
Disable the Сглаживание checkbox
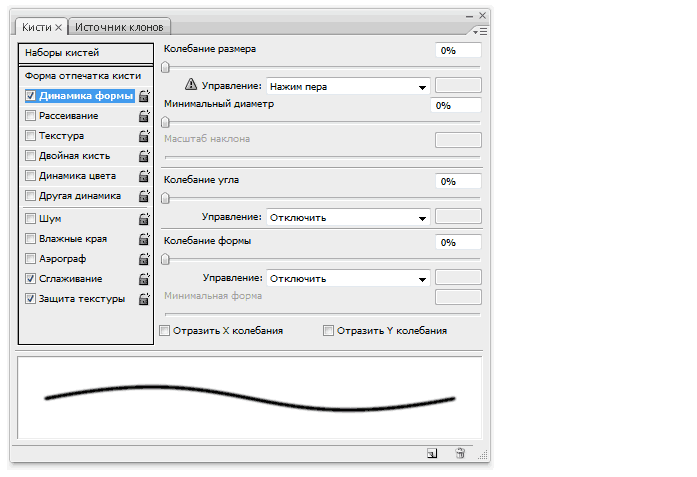(31, 279)
